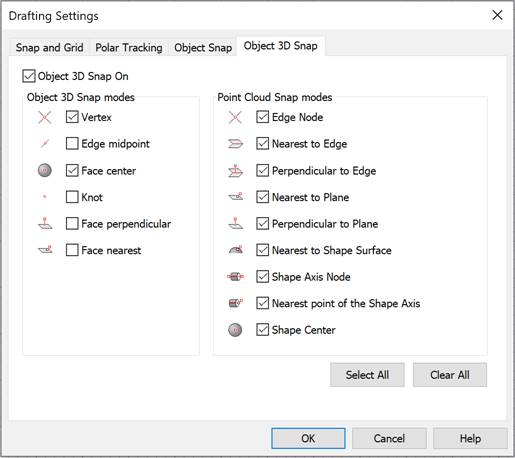Click the Perpendicular to Edge icon

(x=235, y=170)
